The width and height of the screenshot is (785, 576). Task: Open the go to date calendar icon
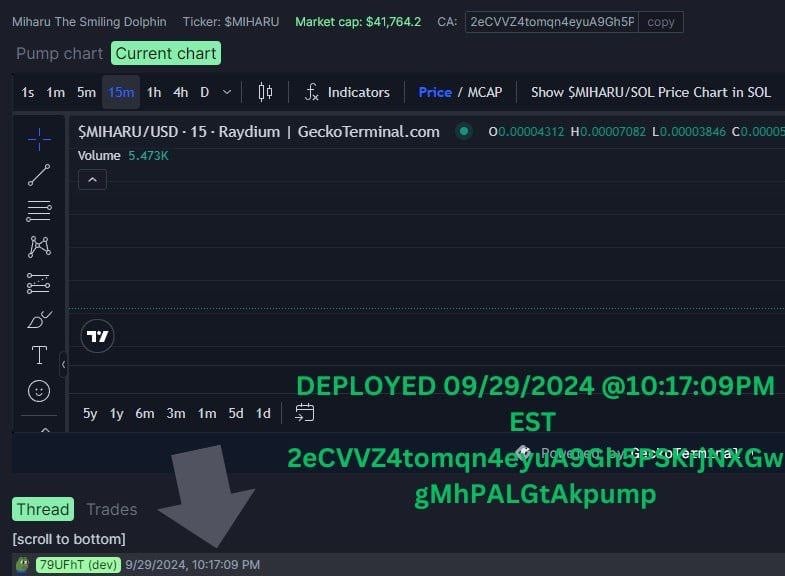304,413
